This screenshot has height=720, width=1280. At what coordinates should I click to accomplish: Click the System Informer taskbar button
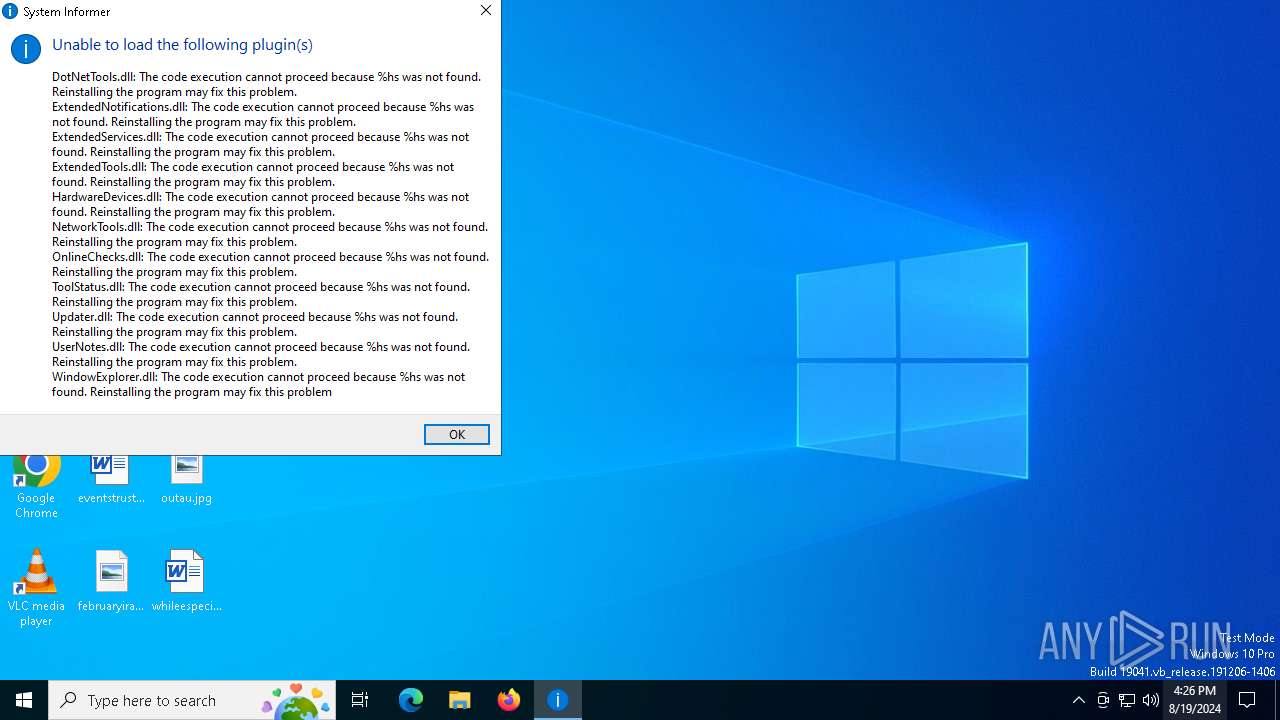point(558,700)
